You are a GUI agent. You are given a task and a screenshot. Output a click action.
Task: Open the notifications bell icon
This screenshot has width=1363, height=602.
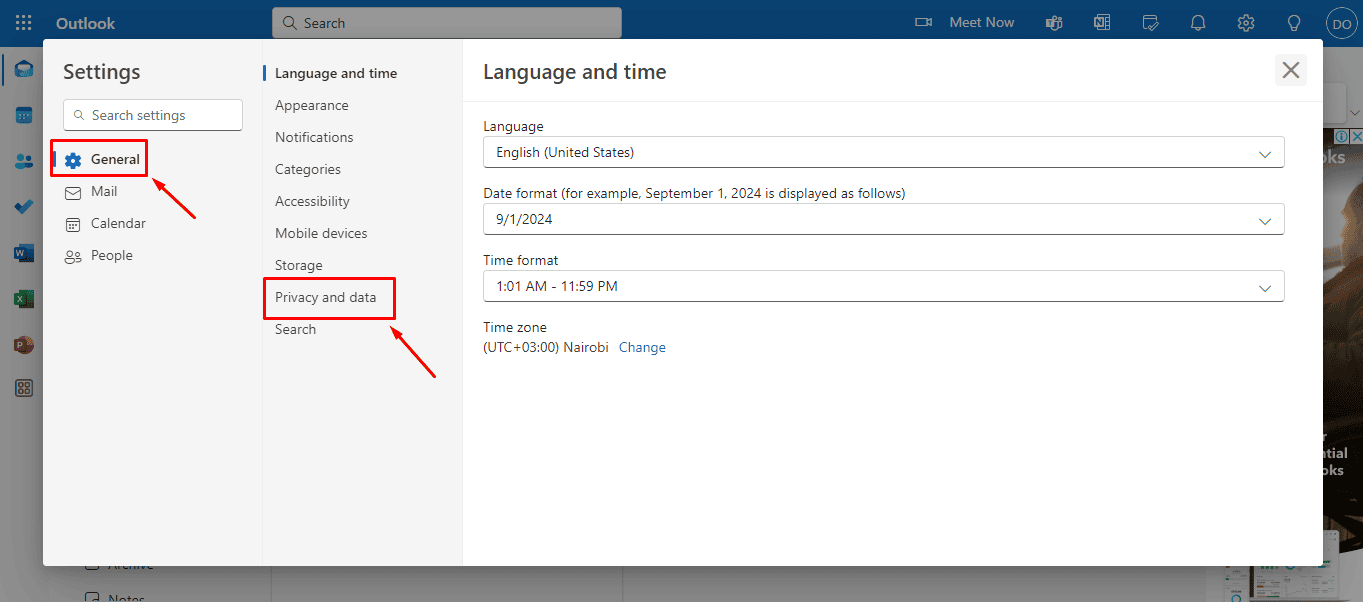point(1198,22)
